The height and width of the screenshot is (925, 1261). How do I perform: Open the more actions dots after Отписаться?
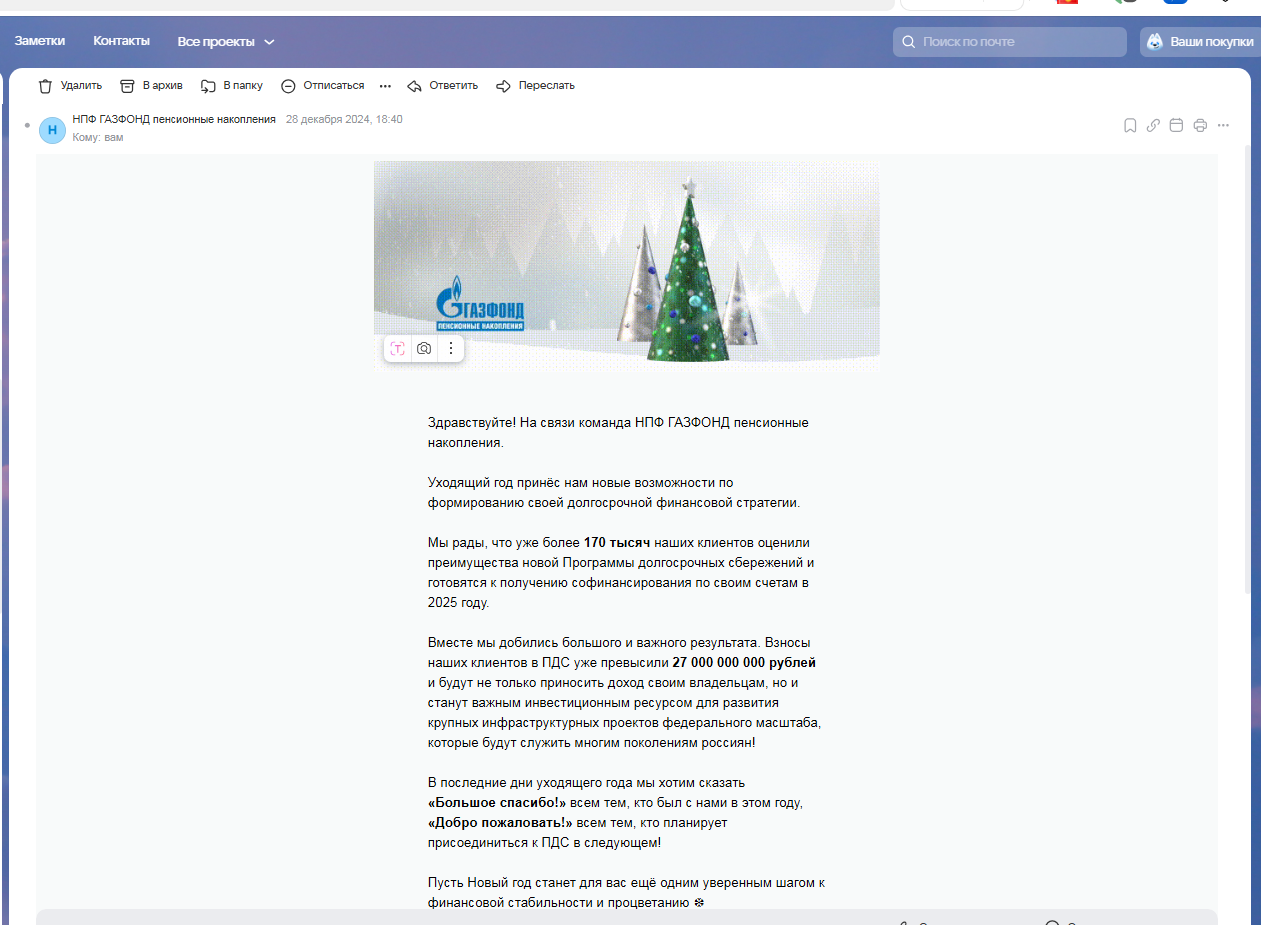click(386, 86)
